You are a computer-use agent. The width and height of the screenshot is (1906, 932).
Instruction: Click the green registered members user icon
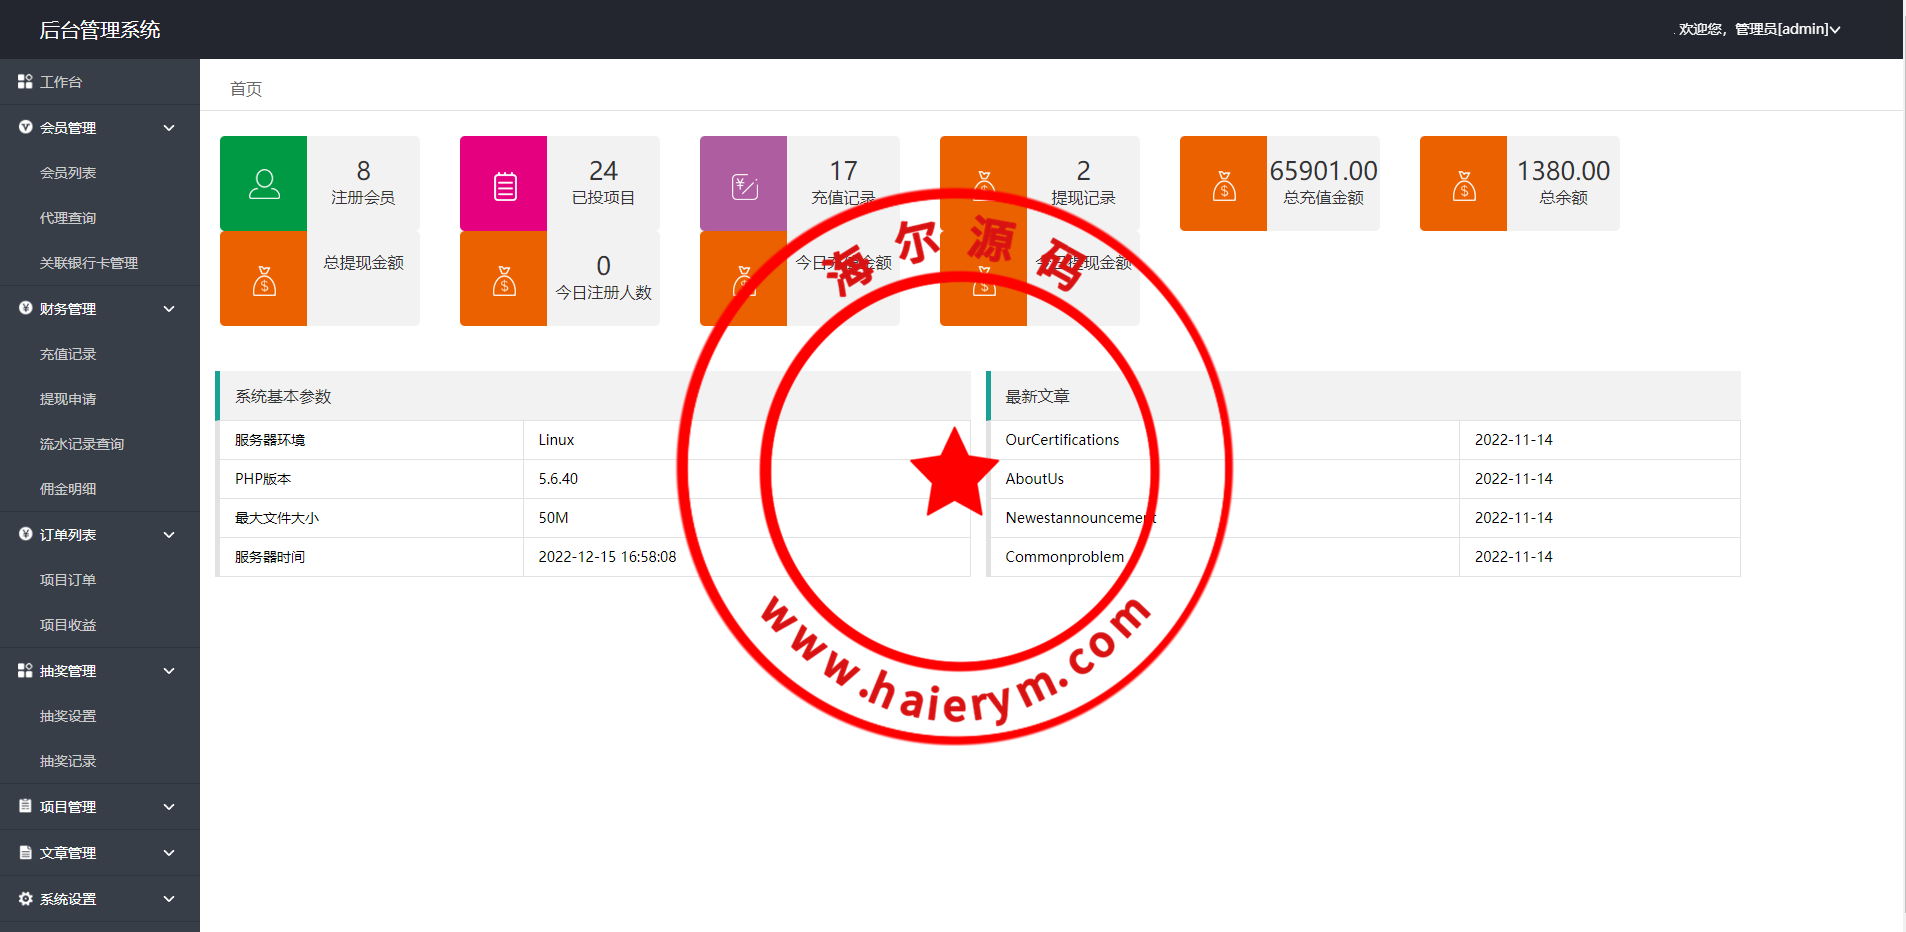[264, 184]
